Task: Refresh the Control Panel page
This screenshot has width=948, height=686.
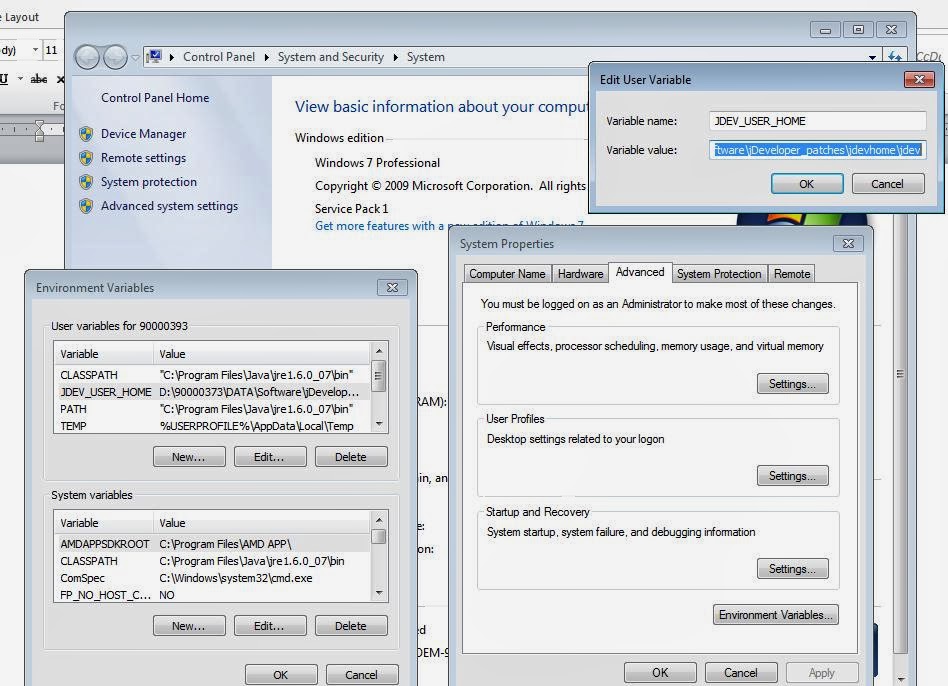Action: click(x=893, y=57)
